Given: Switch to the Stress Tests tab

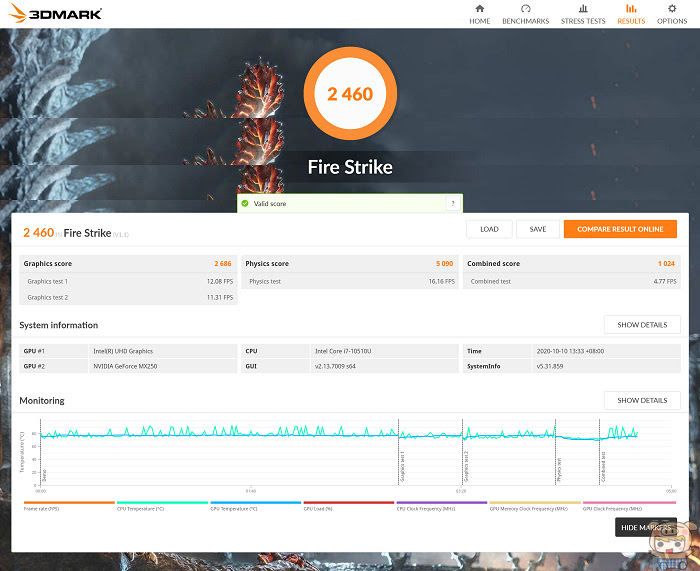Looking at the screenshot, I should click(583, 14).
